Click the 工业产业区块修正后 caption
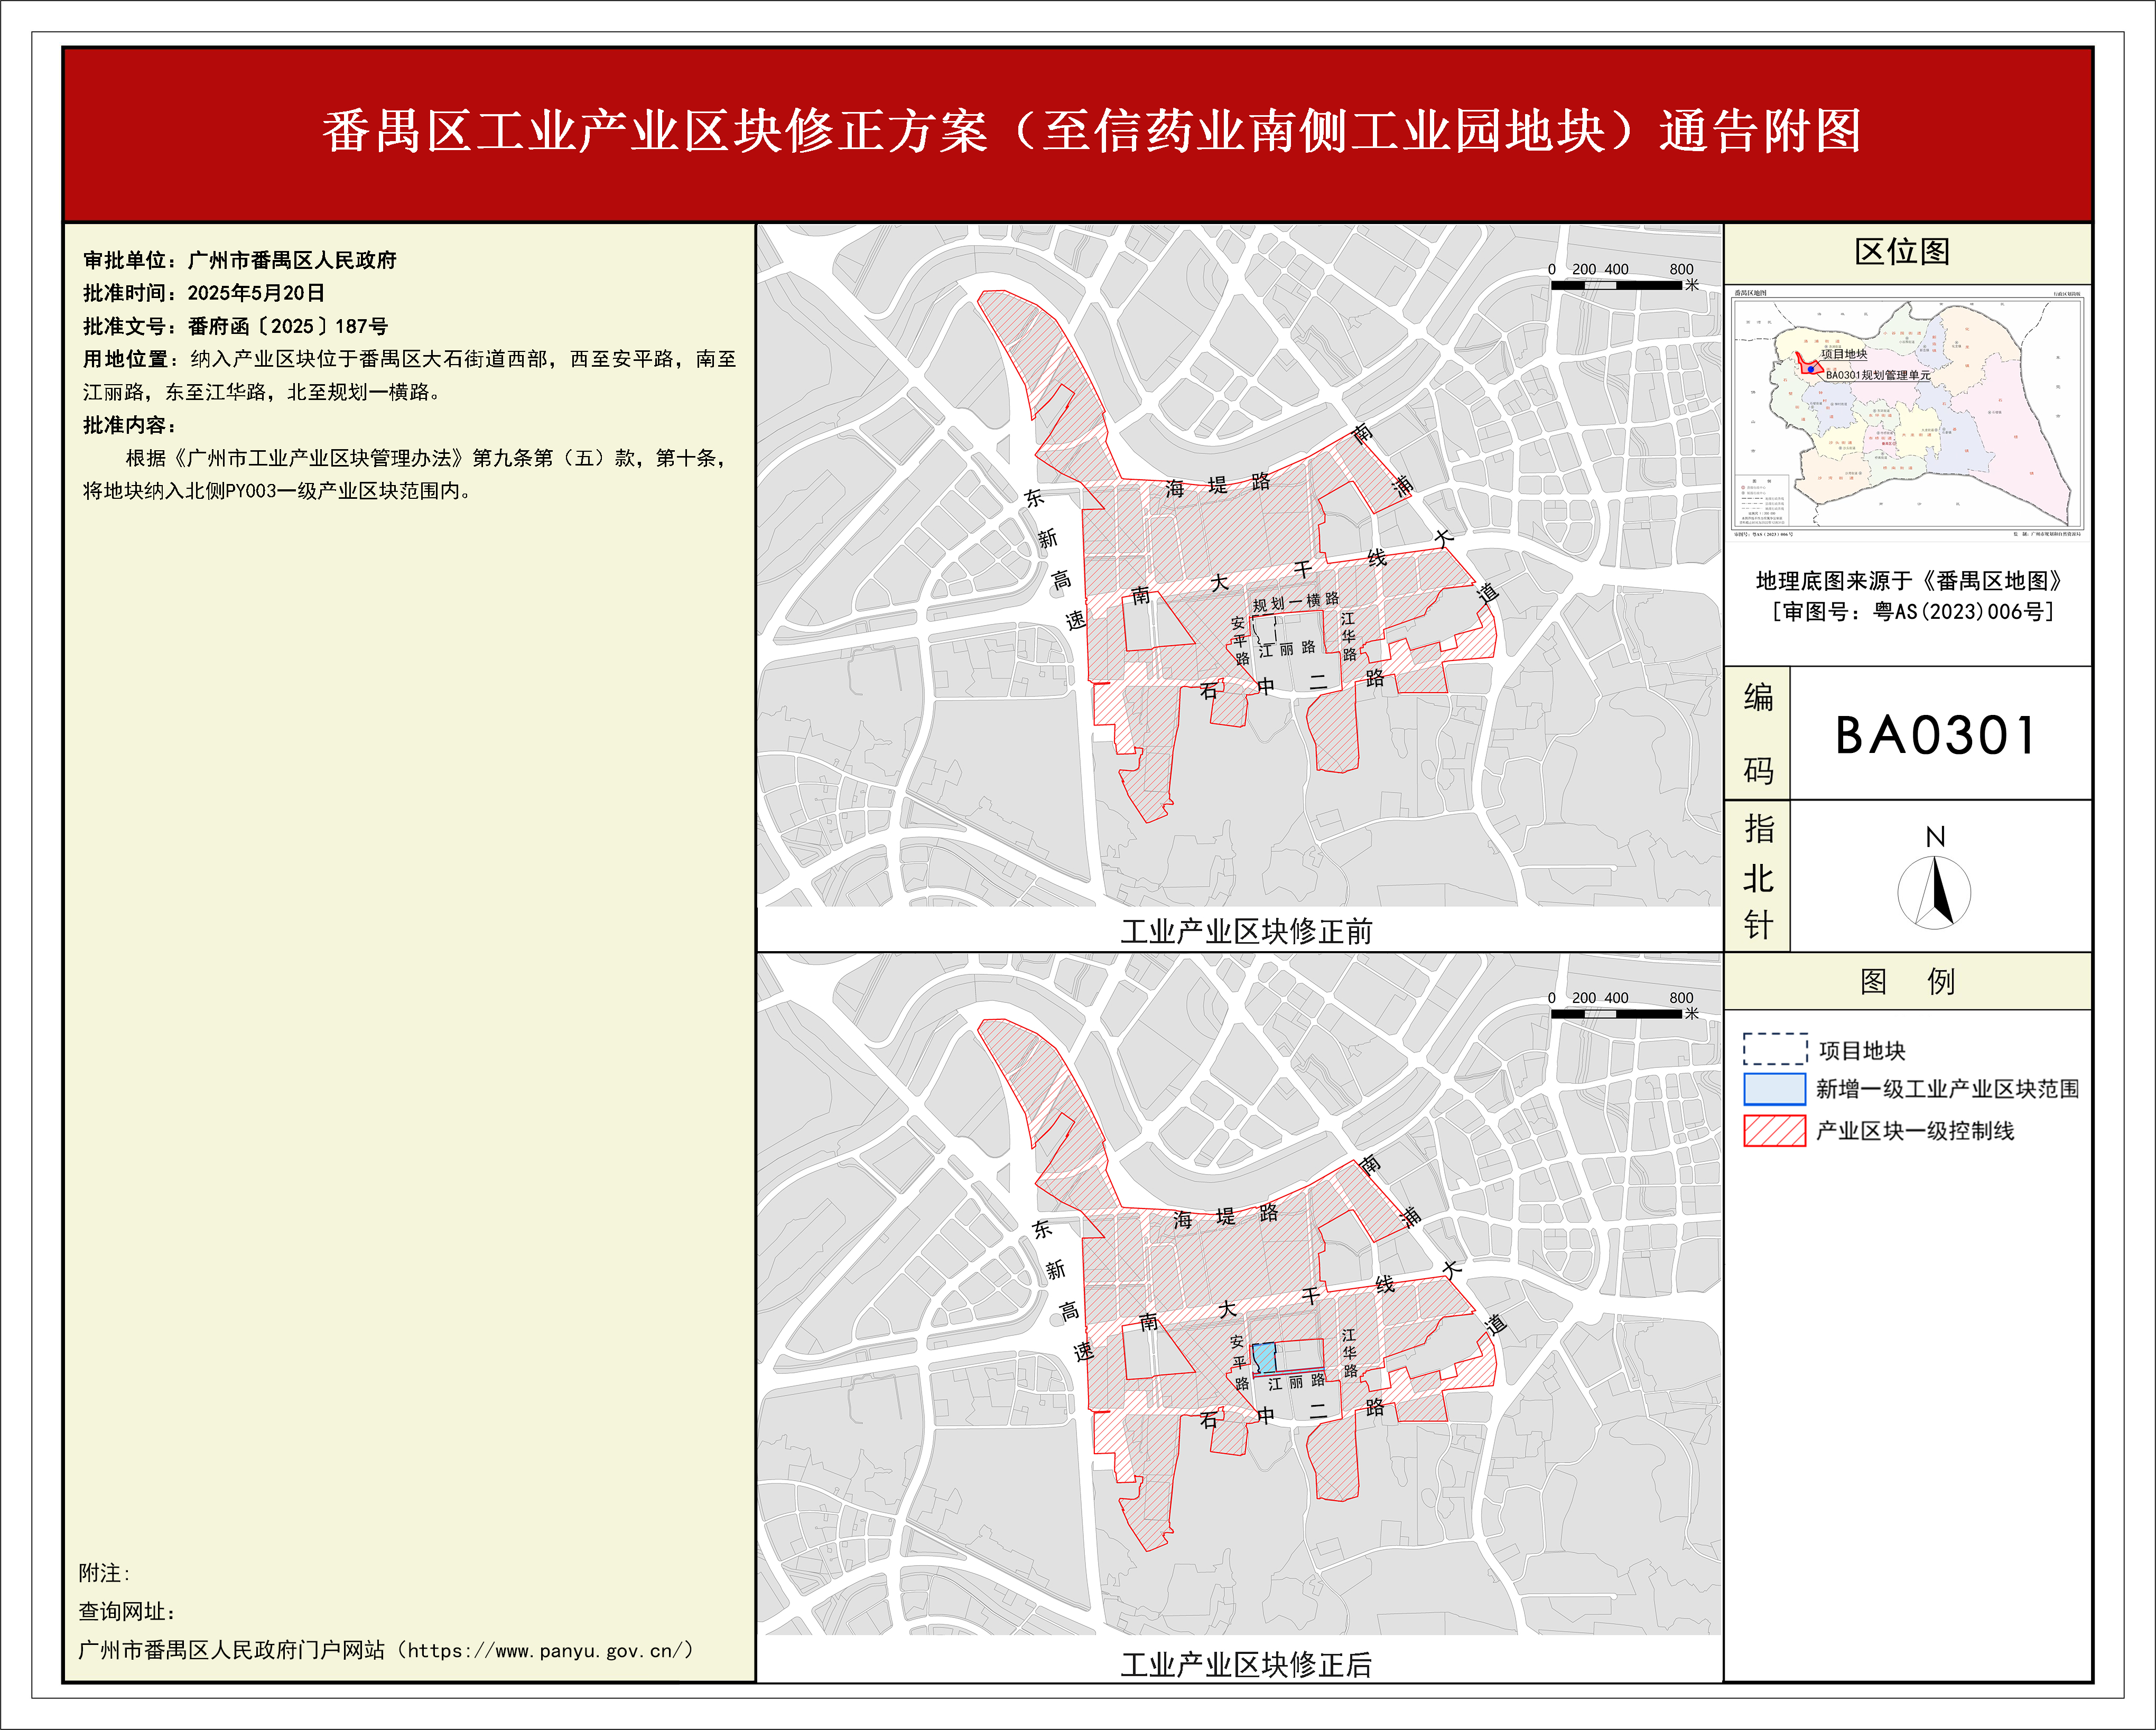The image size is (2156, 1730). coord(1246,1665)
